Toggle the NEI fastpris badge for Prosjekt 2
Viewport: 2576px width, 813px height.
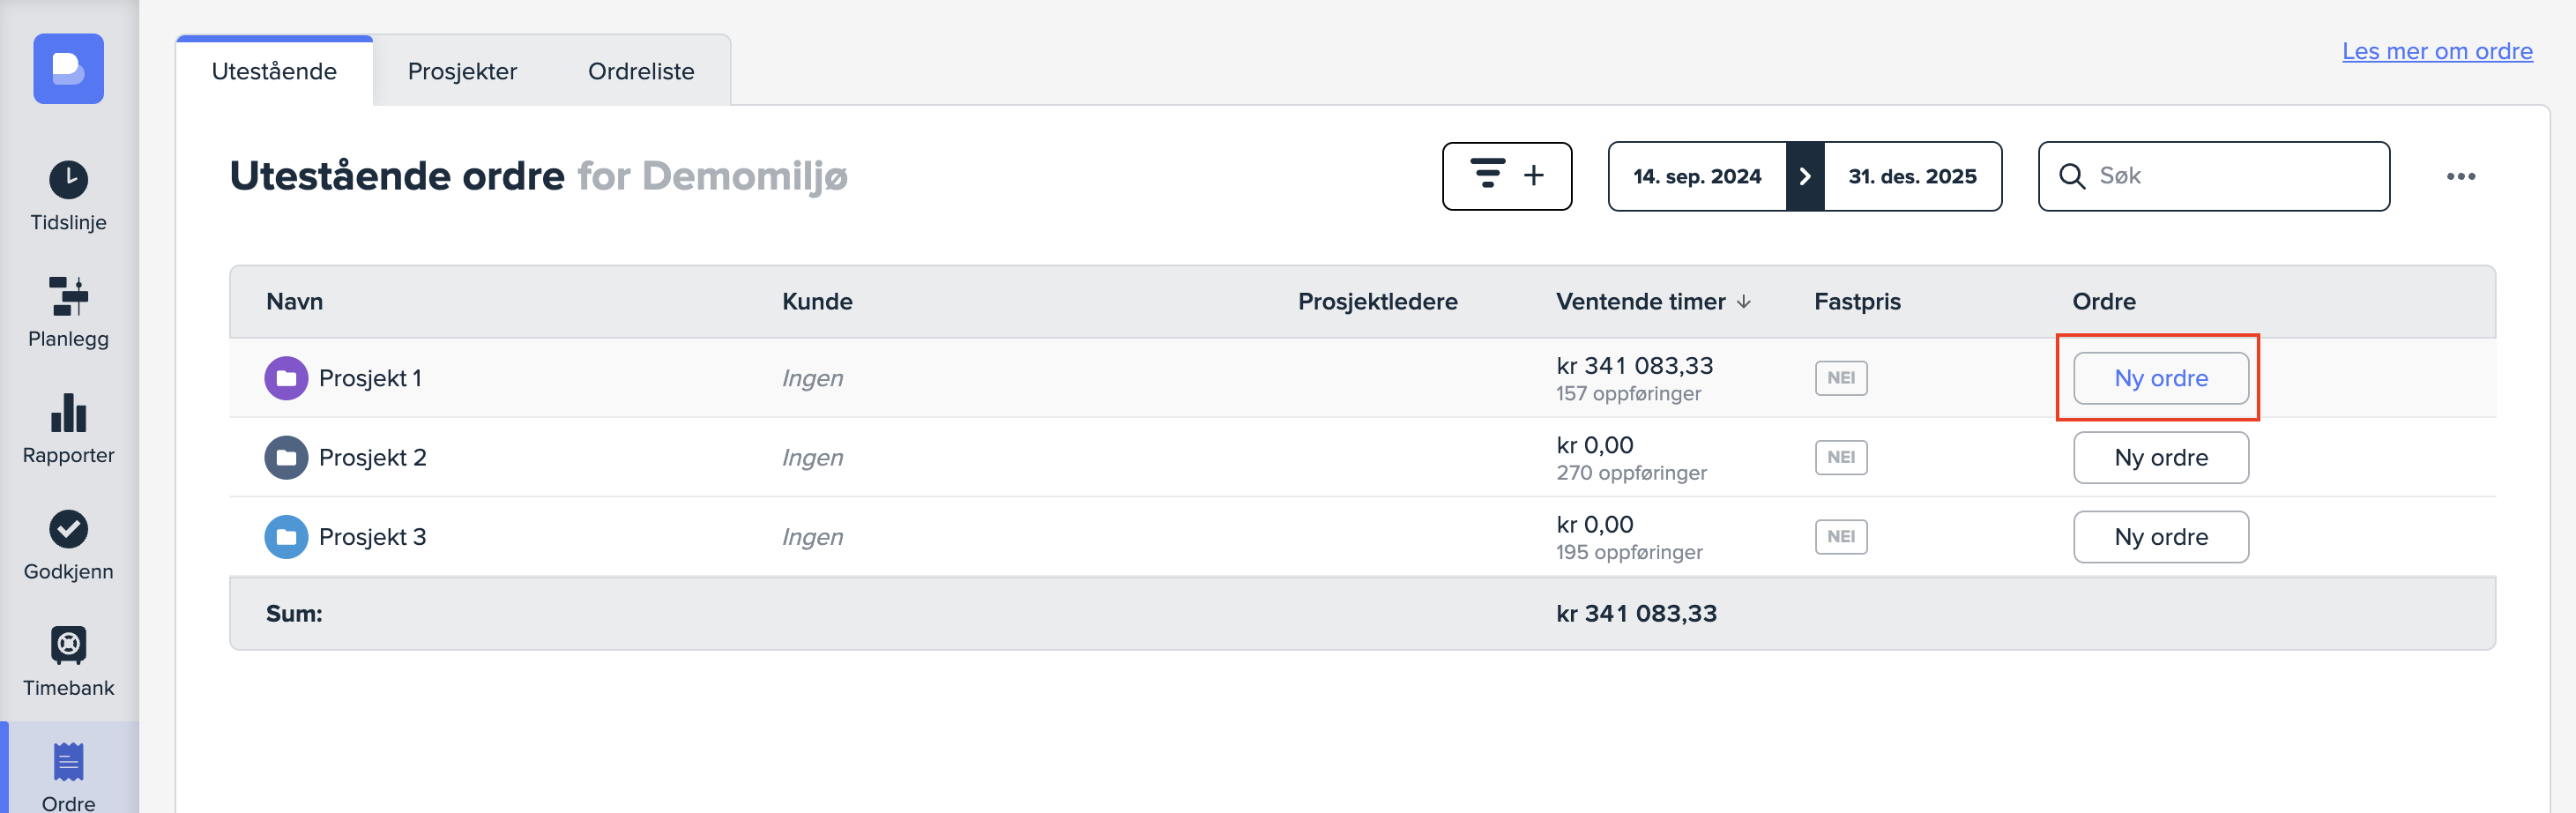(1840, 457)
